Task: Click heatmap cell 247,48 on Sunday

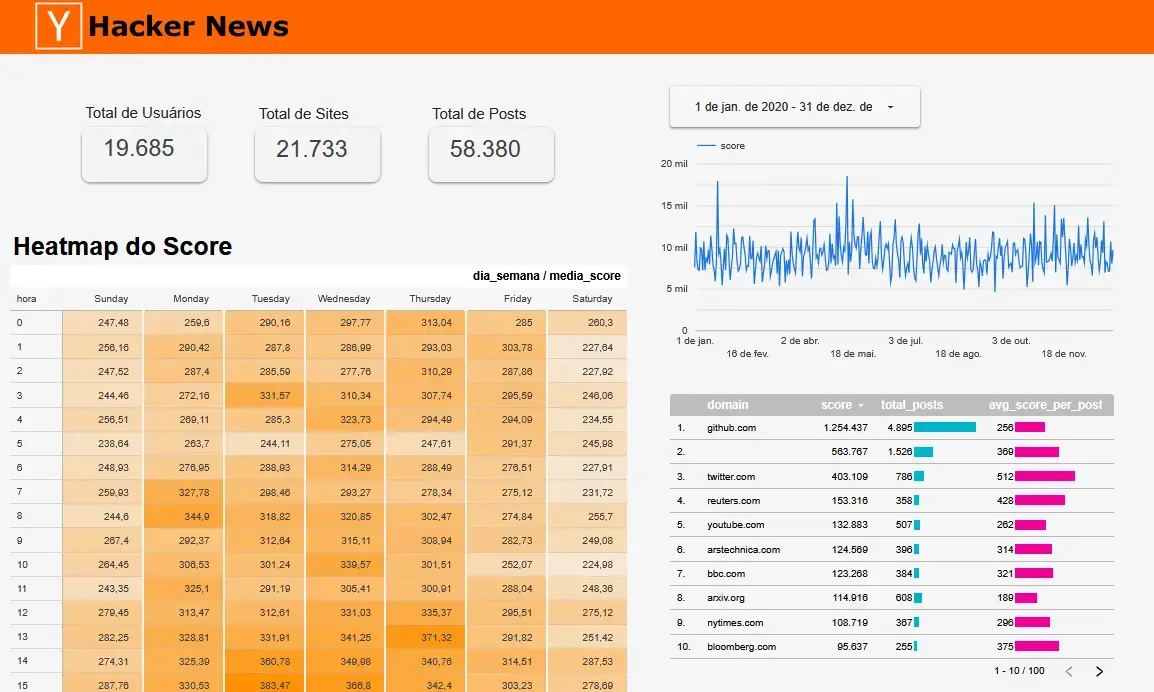Action: pos(103,322)
